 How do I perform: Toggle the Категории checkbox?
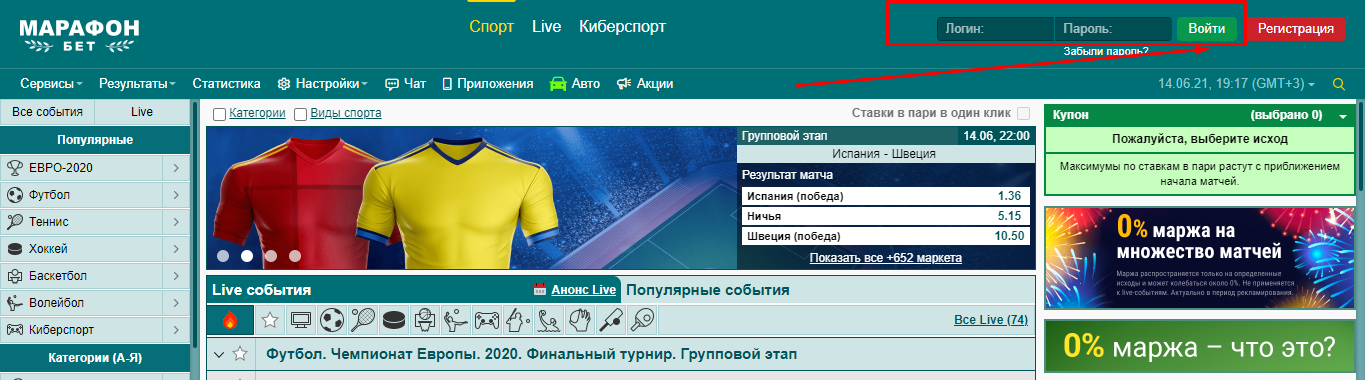tap(219, 114)
